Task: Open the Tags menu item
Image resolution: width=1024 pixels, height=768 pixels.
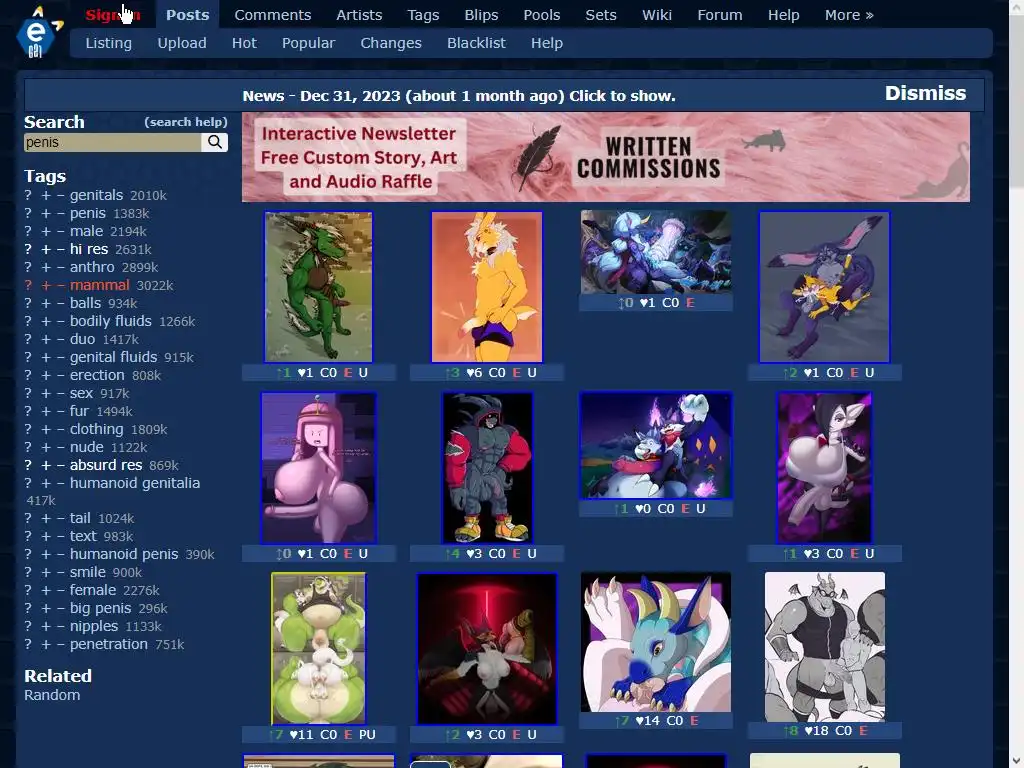Action: pyautogui.click(x=423, y=15)
